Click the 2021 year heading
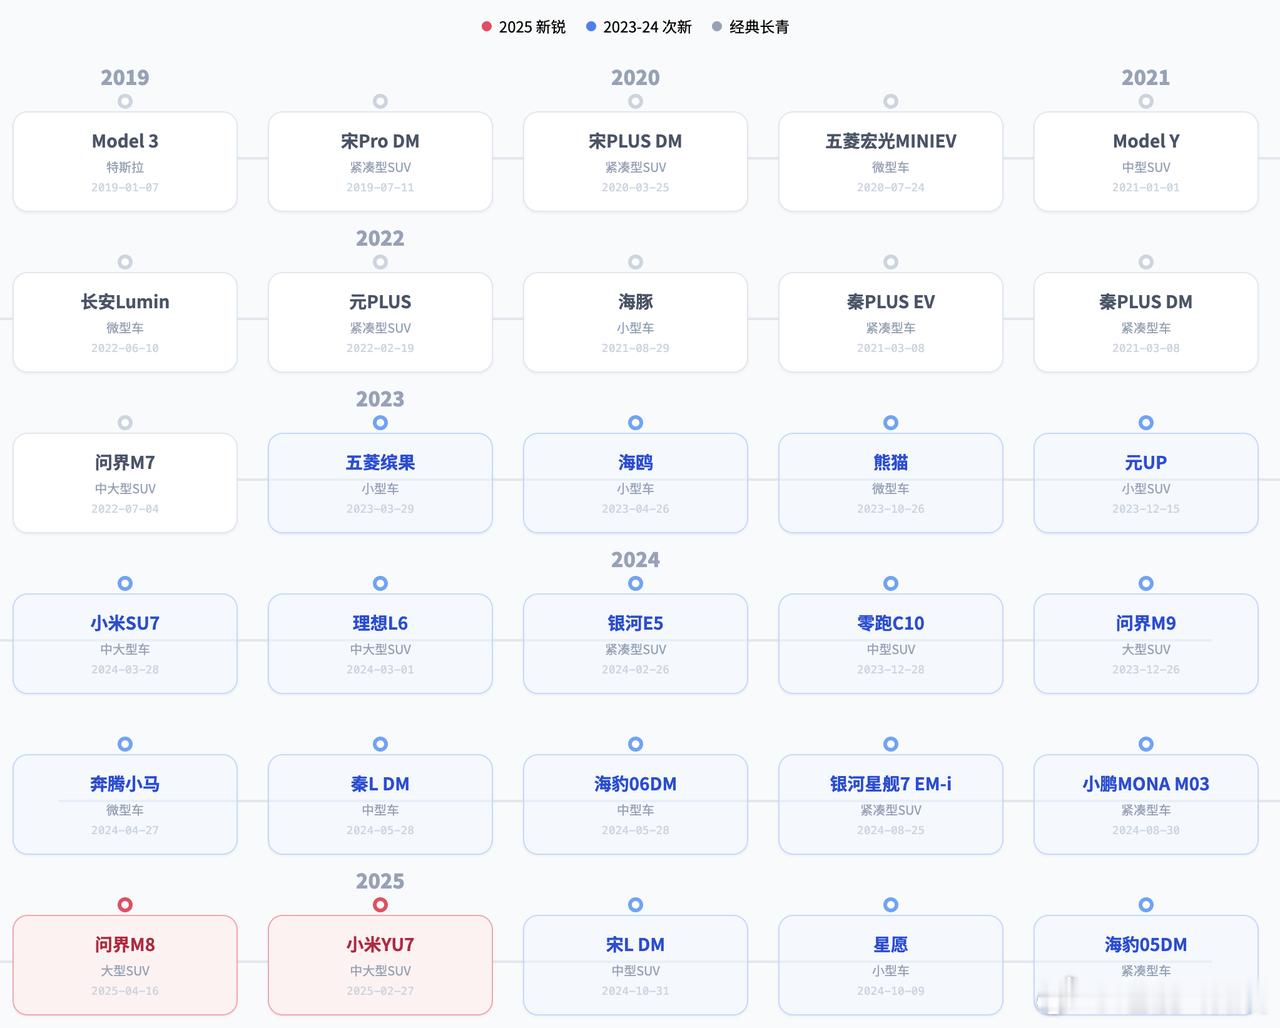Viewport: 1280px width, 1028px height. (x=1146, y=78)
